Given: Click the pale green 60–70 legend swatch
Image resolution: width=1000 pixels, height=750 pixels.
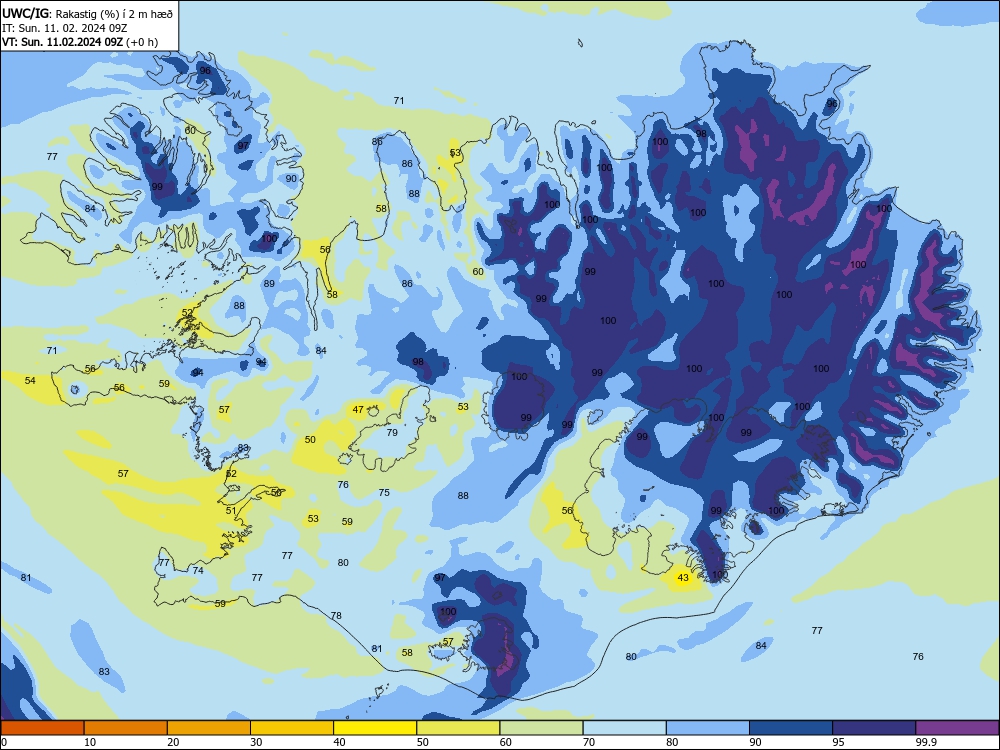Looking at the screenshot, I should point(541,728).
